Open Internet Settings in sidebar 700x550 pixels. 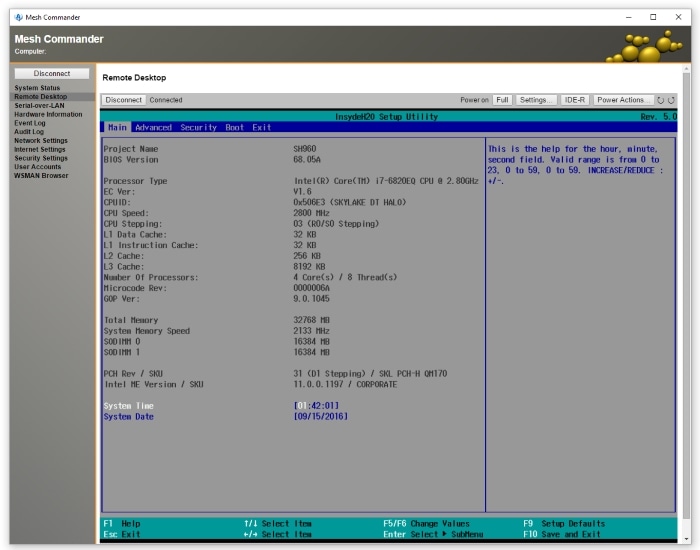[40, 149]
